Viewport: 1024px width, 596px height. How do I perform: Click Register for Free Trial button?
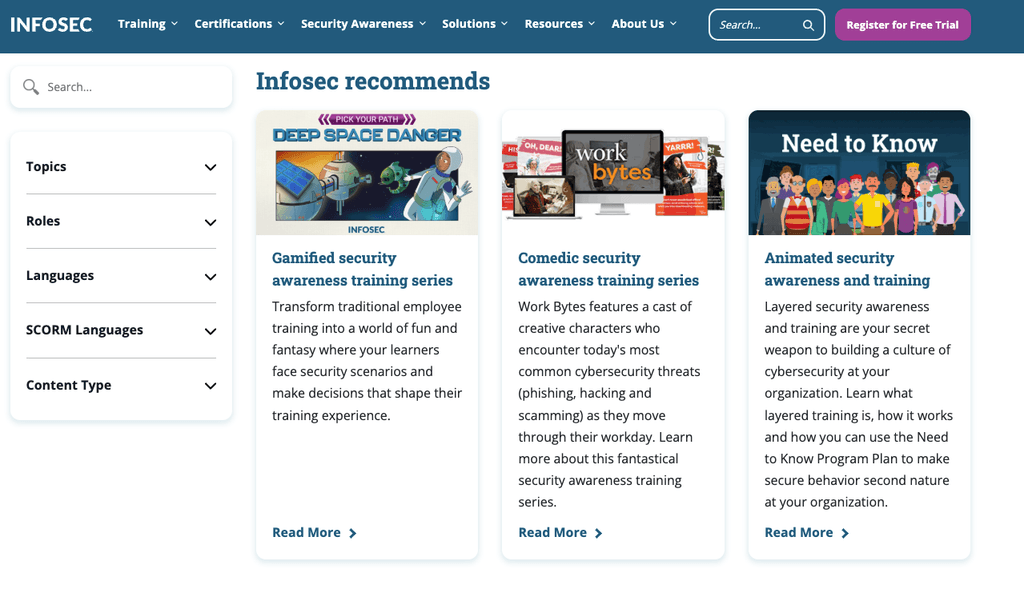[902, 25]
